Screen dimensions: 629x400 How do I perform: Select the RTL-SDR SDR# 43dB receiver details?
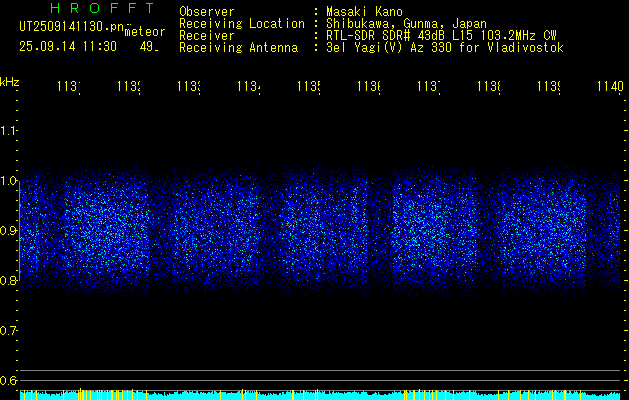[441, 36]
